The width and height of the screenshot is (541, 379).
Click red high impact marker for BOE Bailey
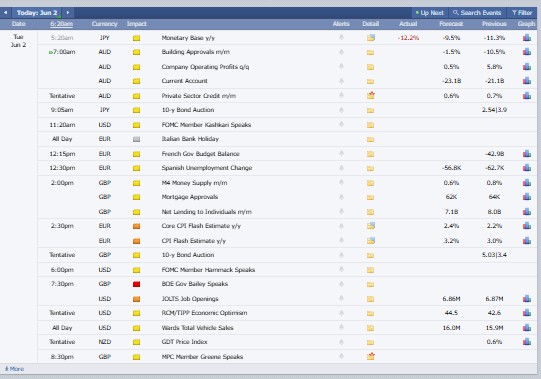pos(137,284)
